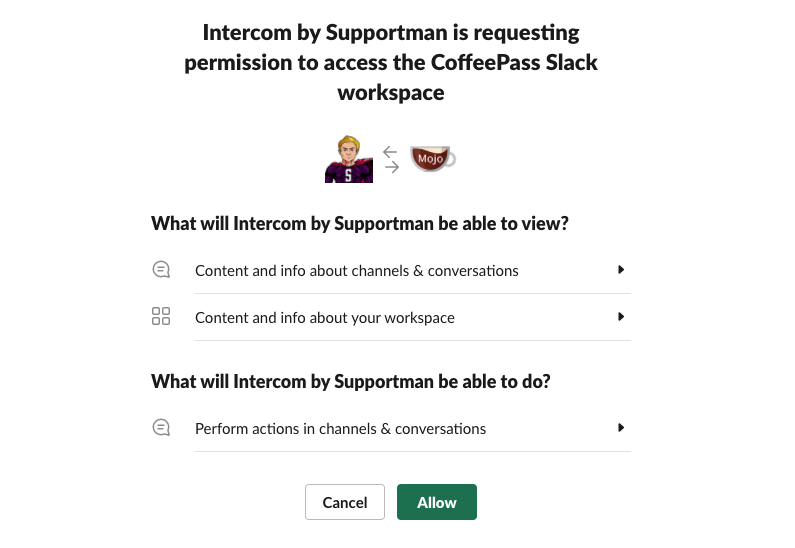Click chat bubble icon beside Perform actions row
This screenshot has width=795, height=548.
click(161, 428)
